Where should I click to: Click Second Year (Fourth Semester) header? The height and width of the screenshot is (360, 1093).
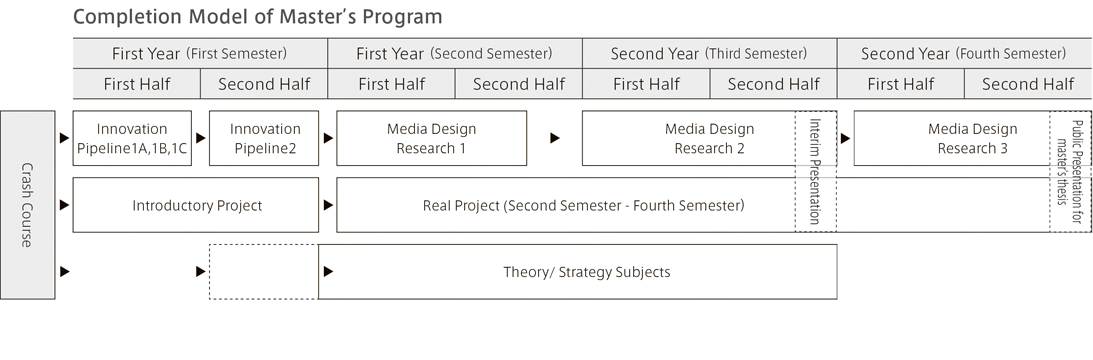tap(965, 54)
